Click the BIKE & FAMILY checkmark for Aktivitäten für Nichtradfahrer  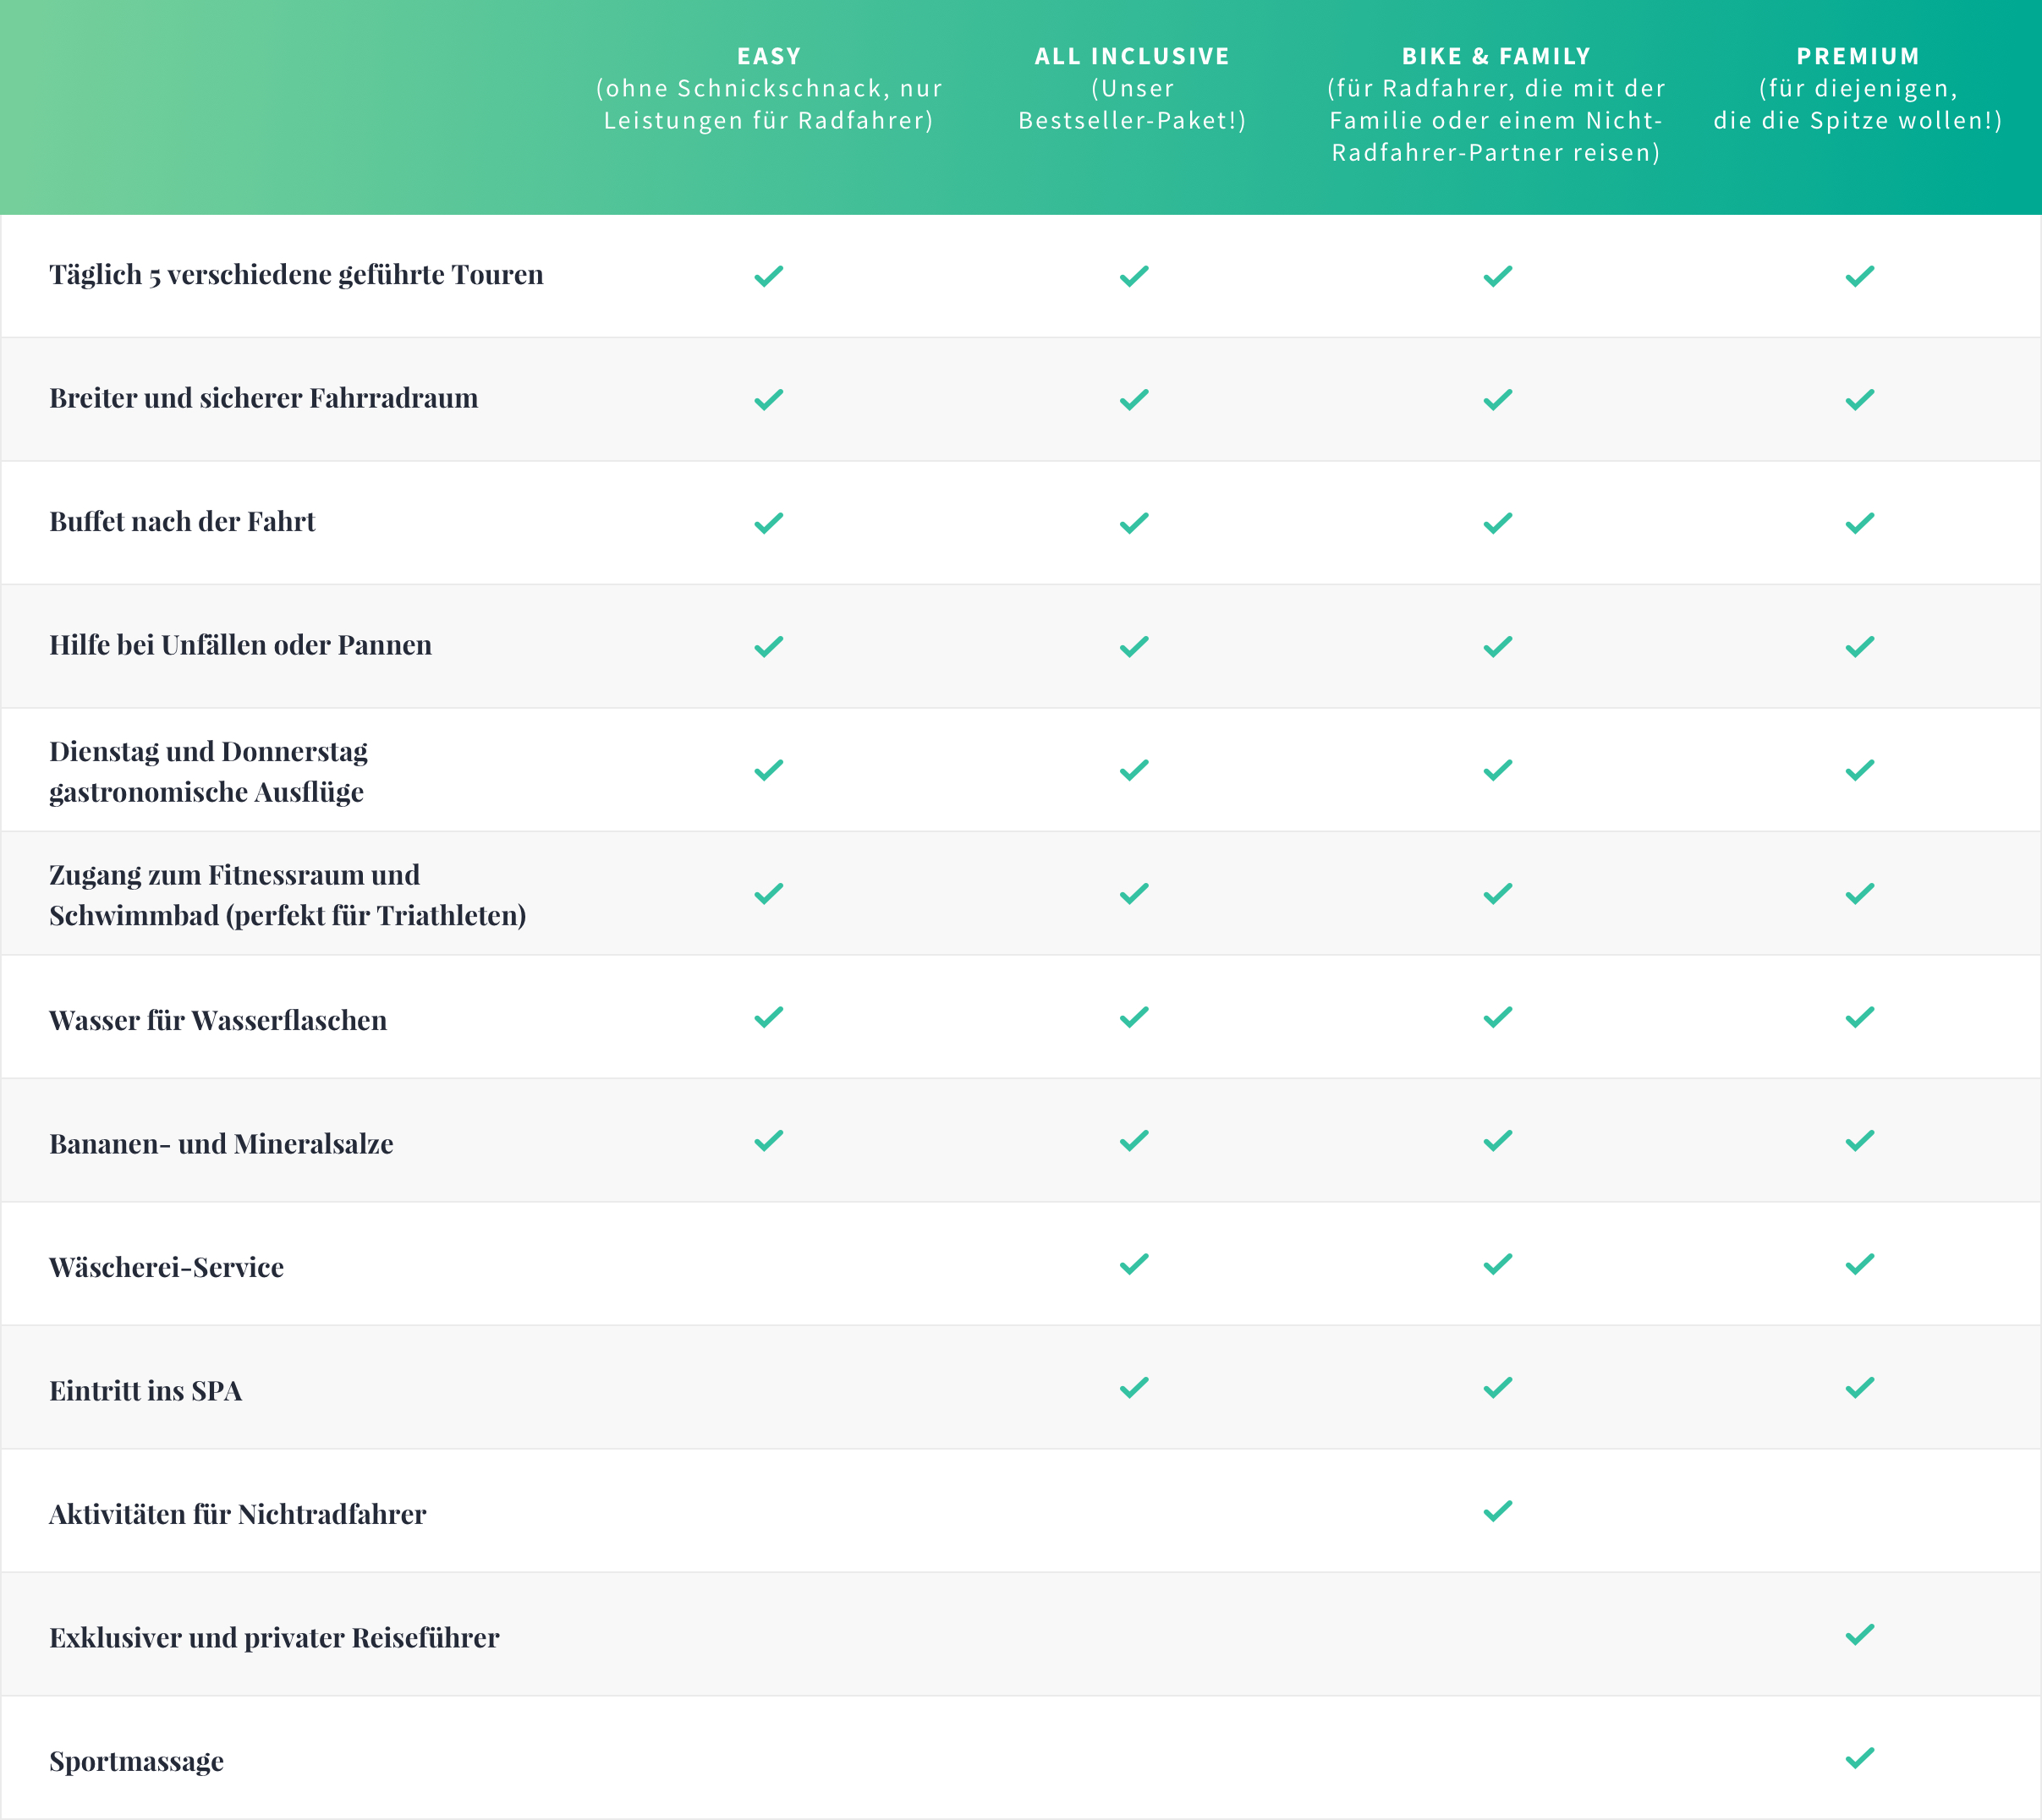tap(1497, 1511)
